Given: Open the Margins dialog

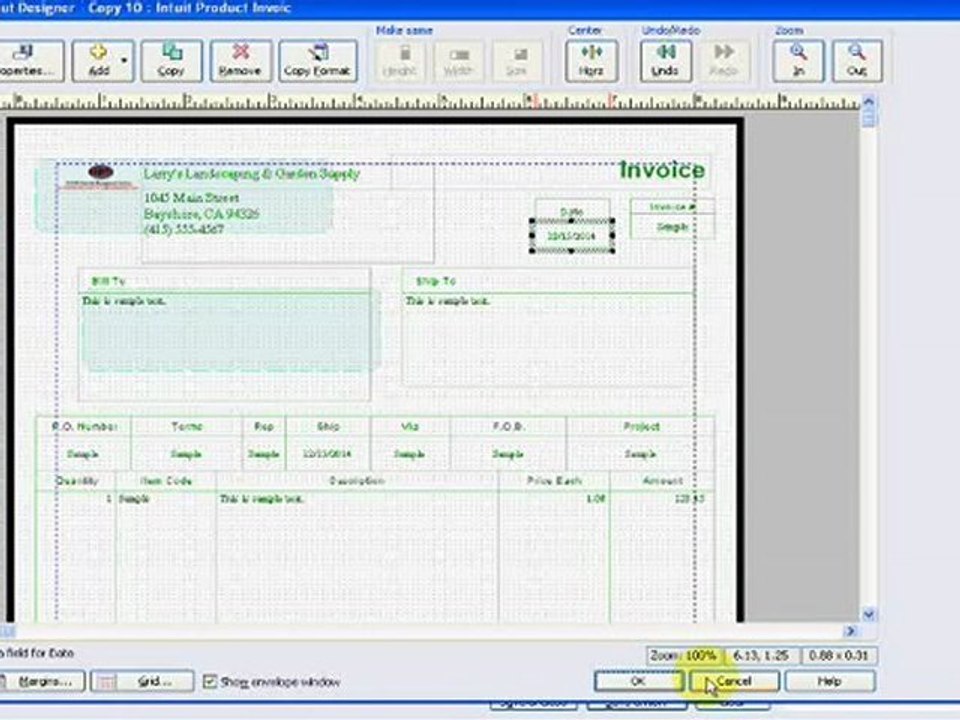Looking at the screenshot, I should point(42,681).
